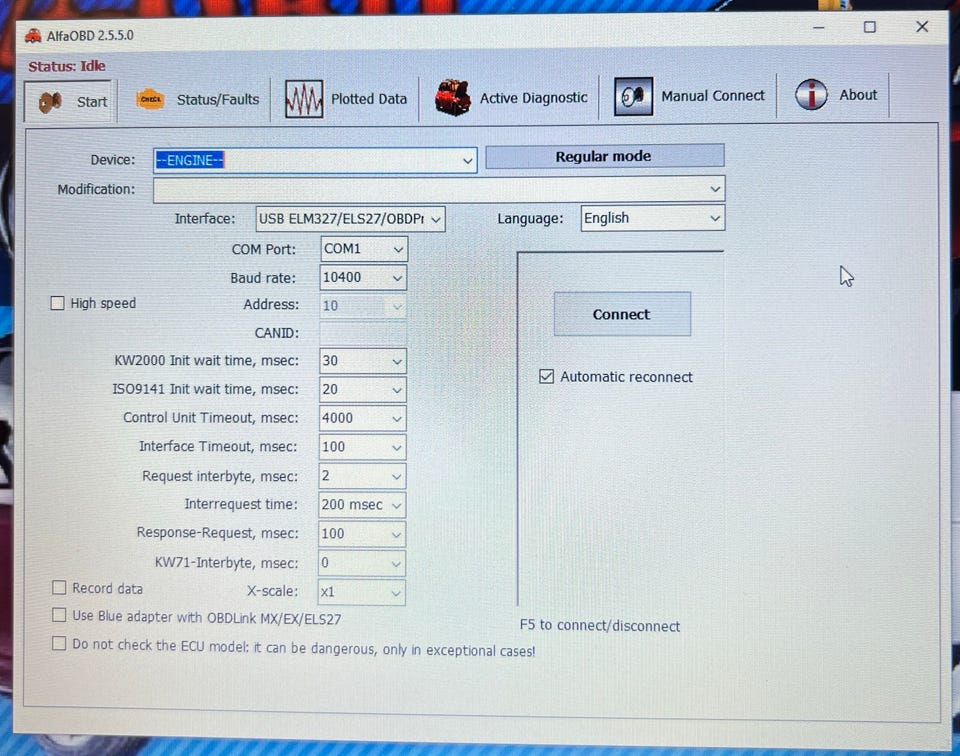Click the Plotted Data waveform icon
Image resolution: width=960 pixels, height=756 pixels.
tap(304, 99)
